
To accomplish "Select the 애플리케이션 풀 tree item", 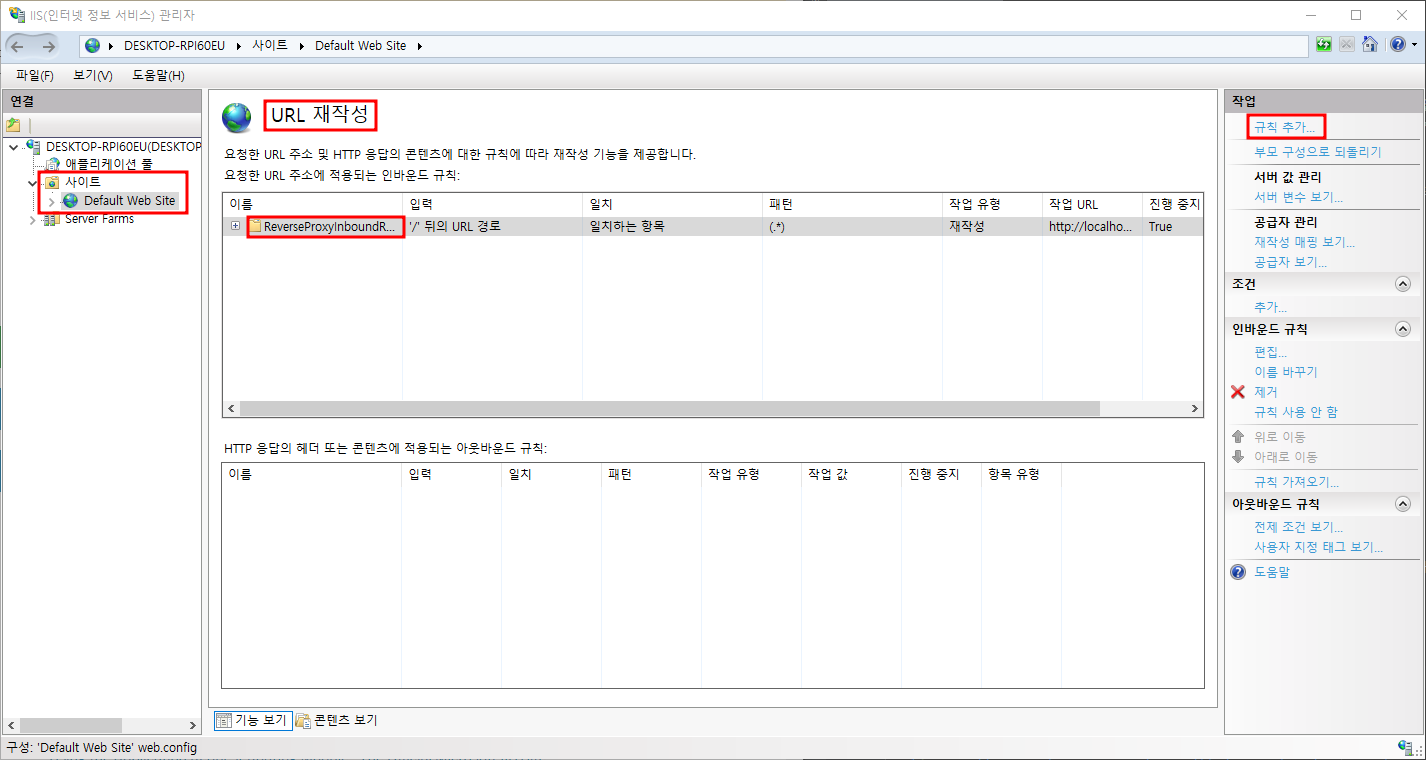I will tap(109, 164).
